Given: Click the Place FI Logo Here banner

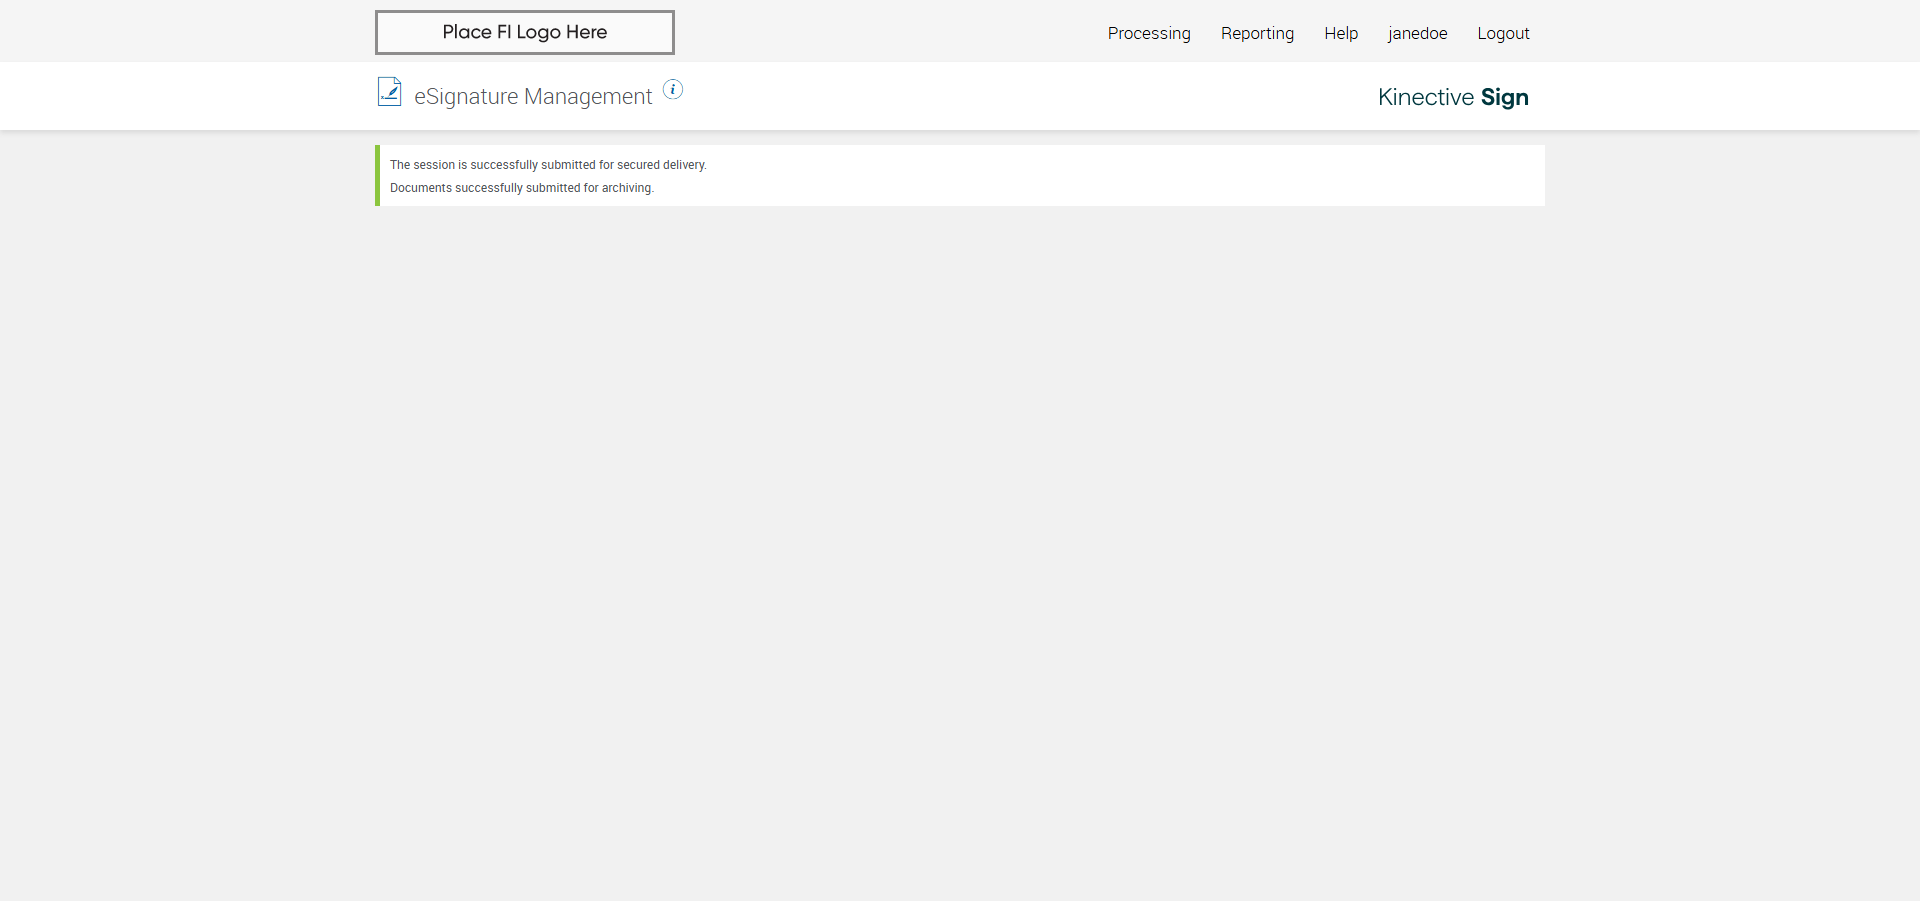Looking at the screenshot, I should pos(525,32).
